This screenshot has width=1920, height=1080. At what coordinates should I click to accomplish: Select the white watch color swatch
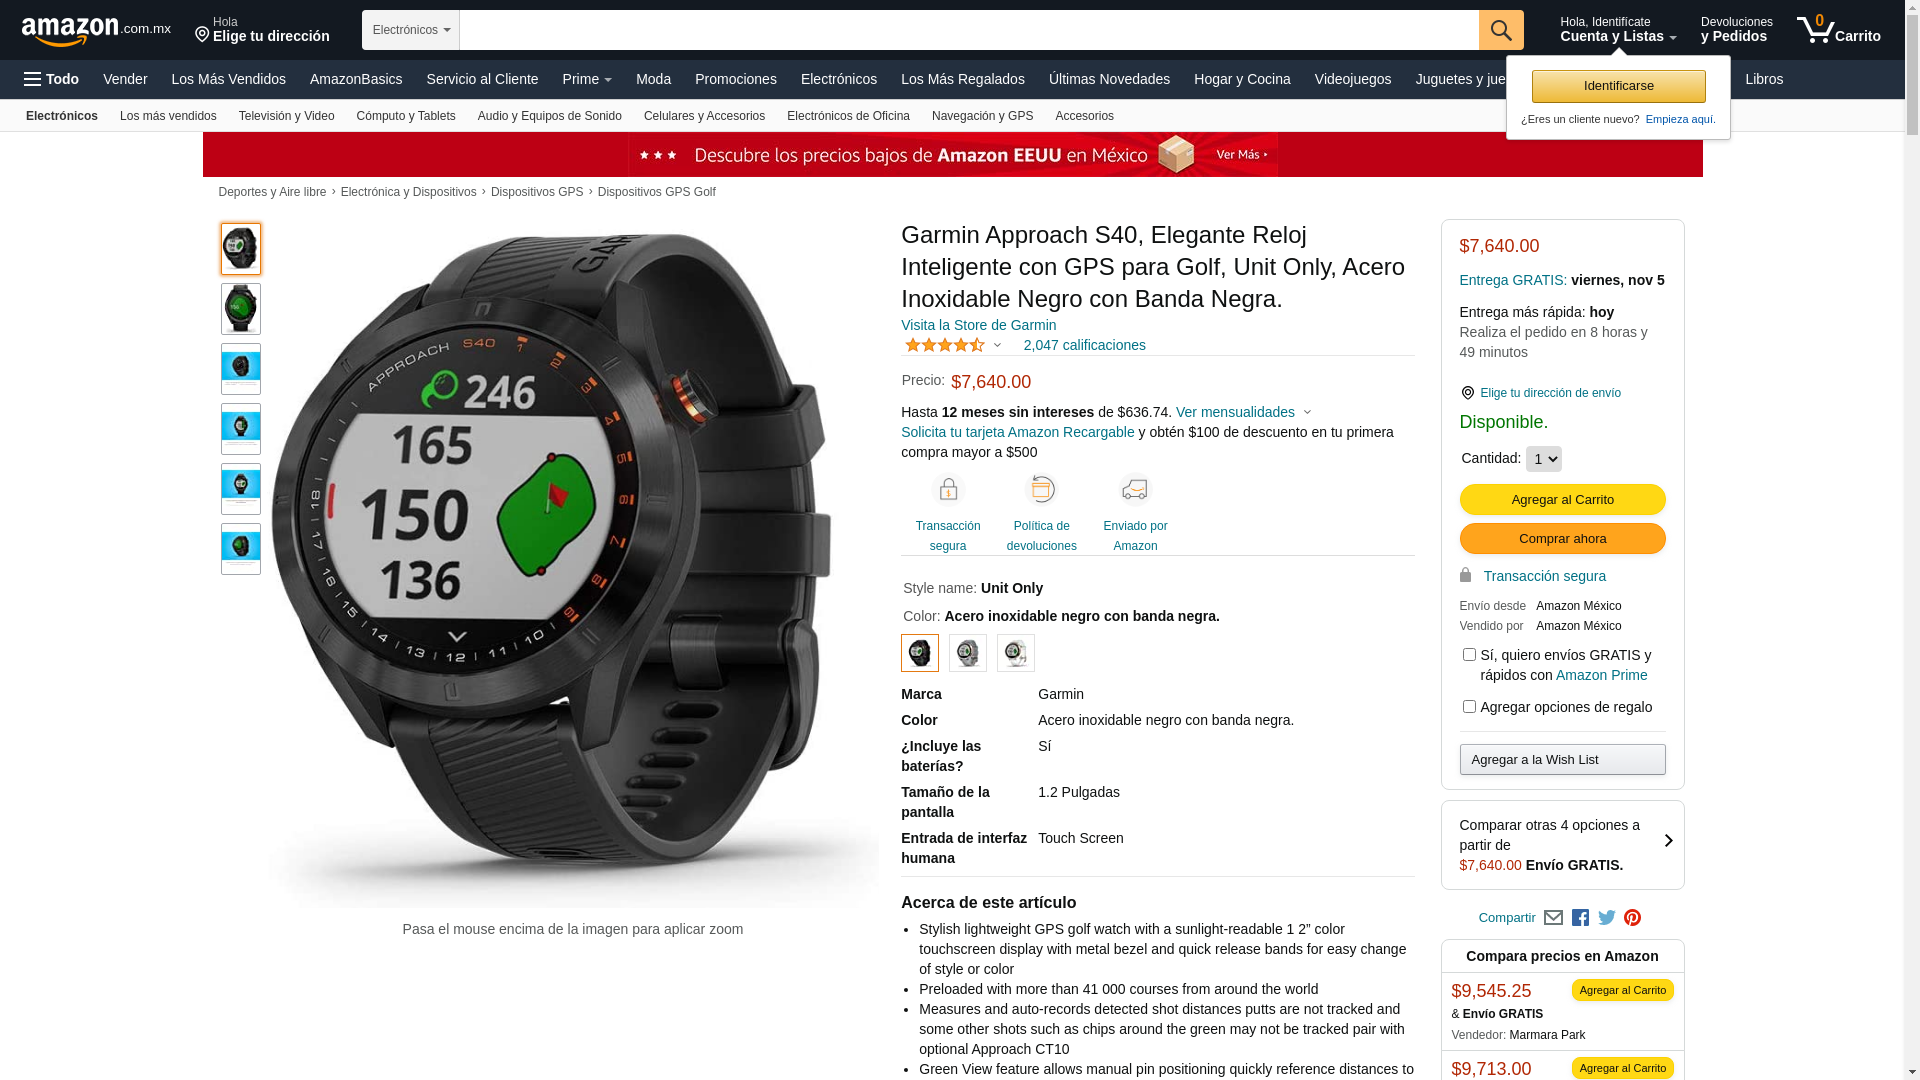pos(1016,653)
